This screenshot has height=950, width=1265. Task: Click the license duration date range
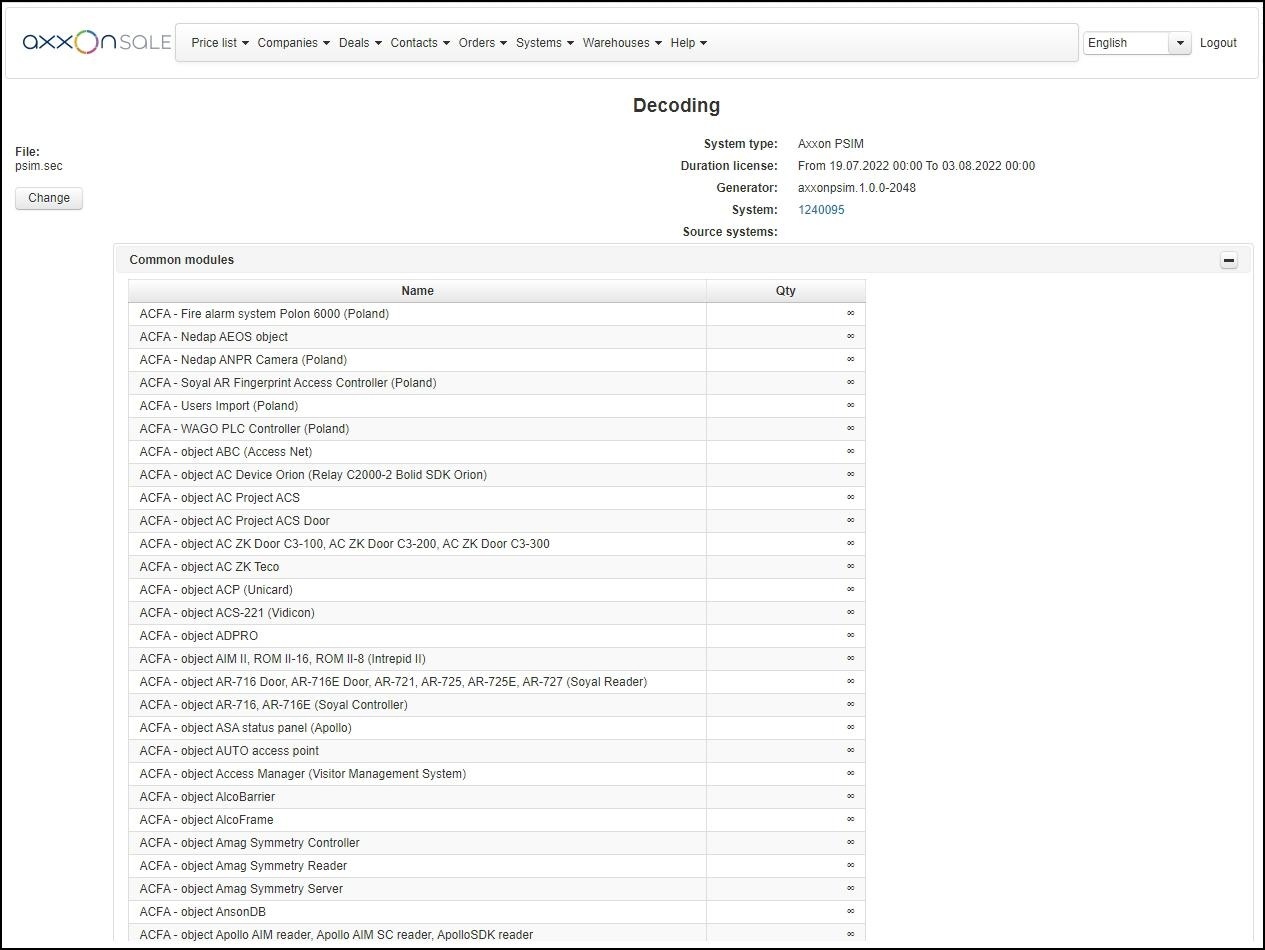pos(917,166)
